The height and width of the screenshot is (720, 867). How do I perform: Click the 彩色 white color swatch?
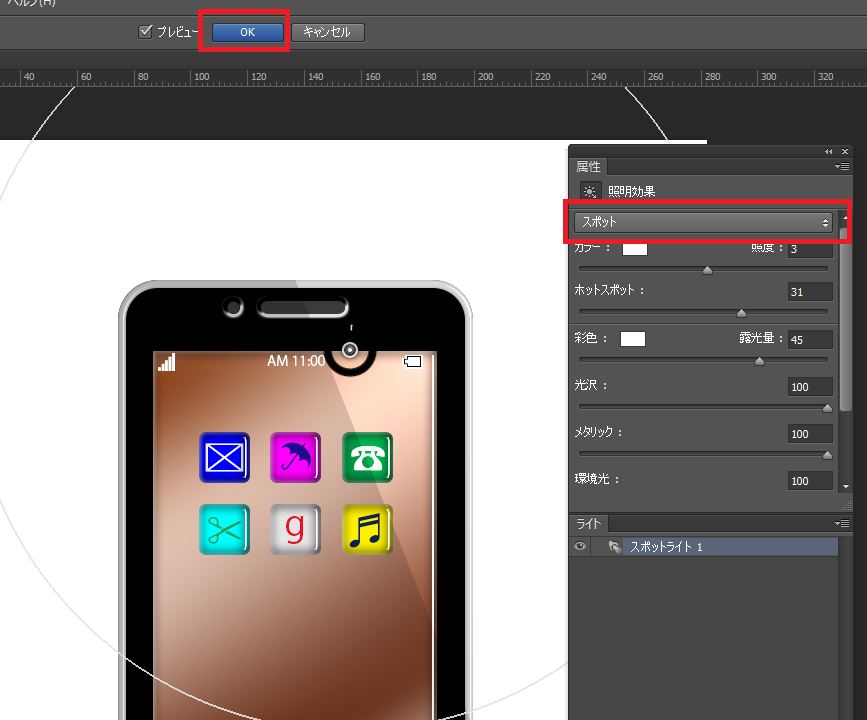pyautogui.click(x=633, y=339)
